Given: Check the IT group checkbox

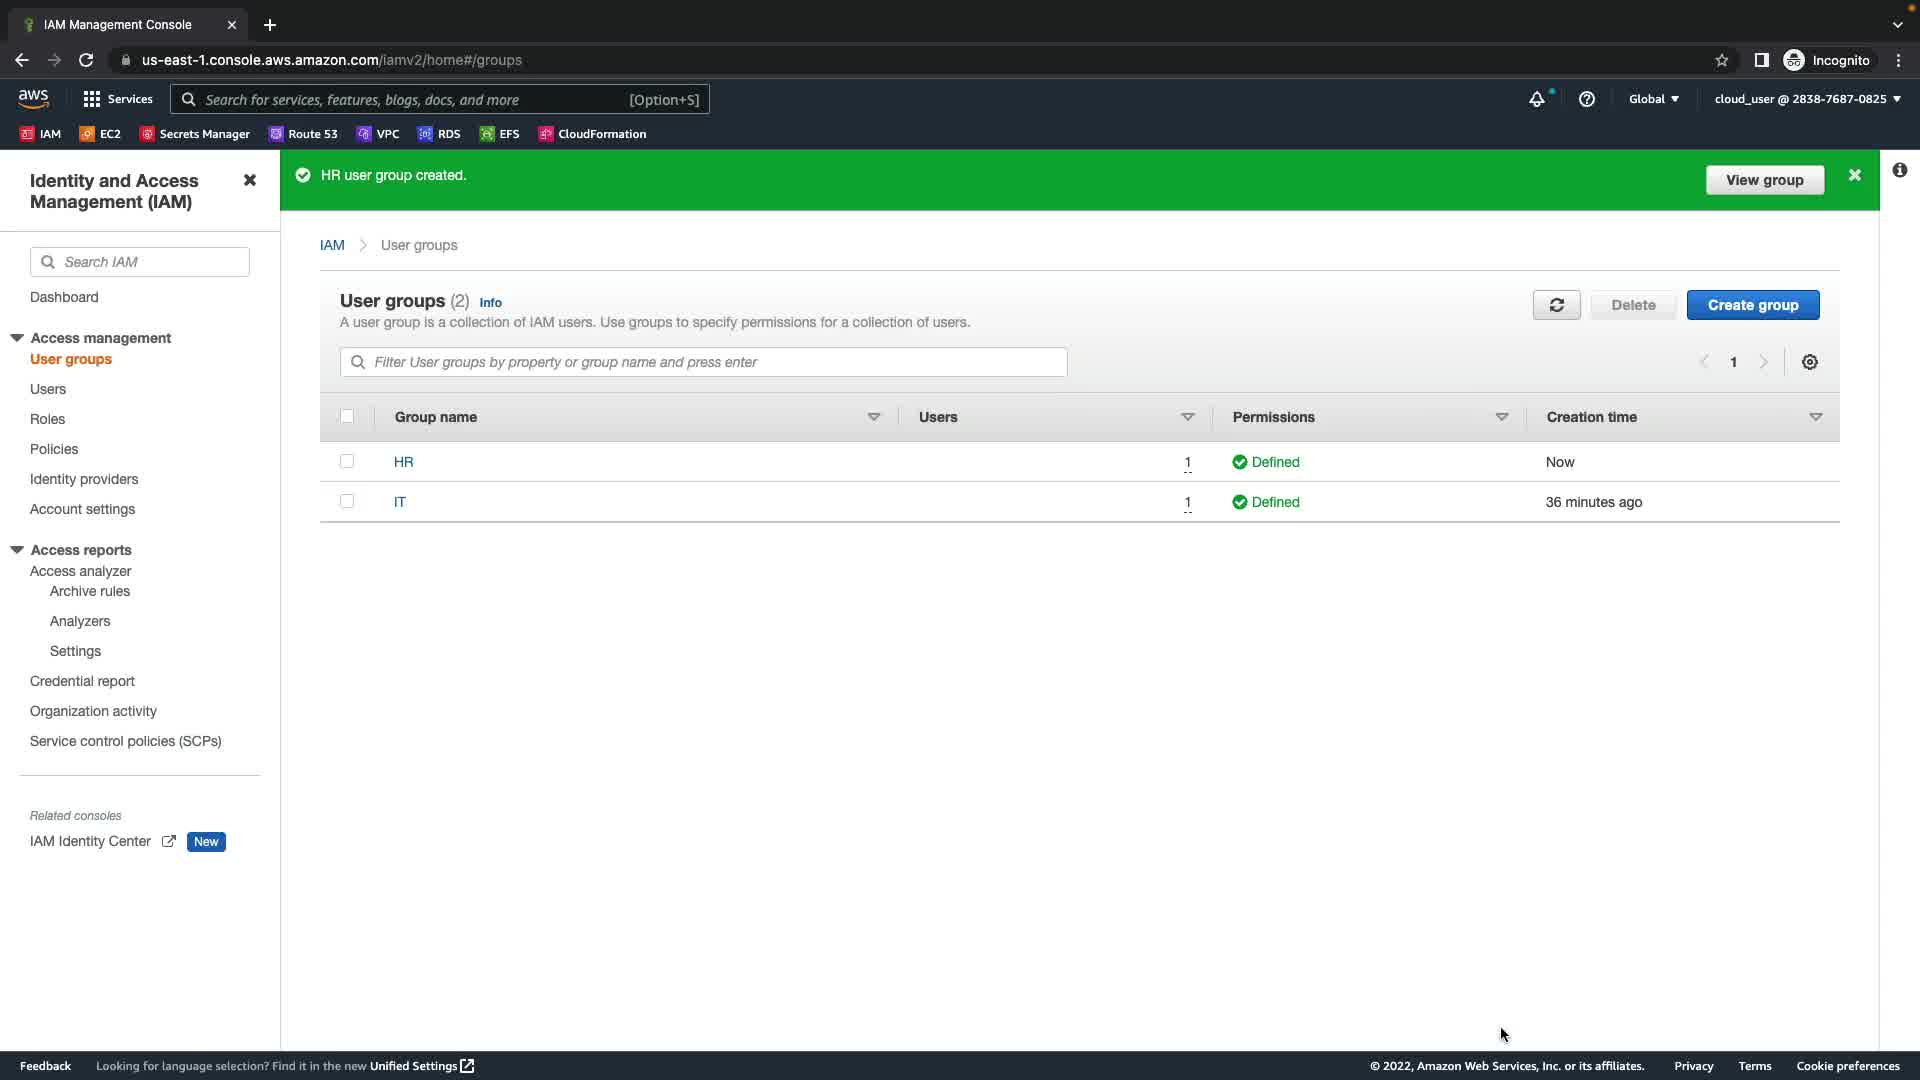Looking at the screenshot, I should (347, 501).
